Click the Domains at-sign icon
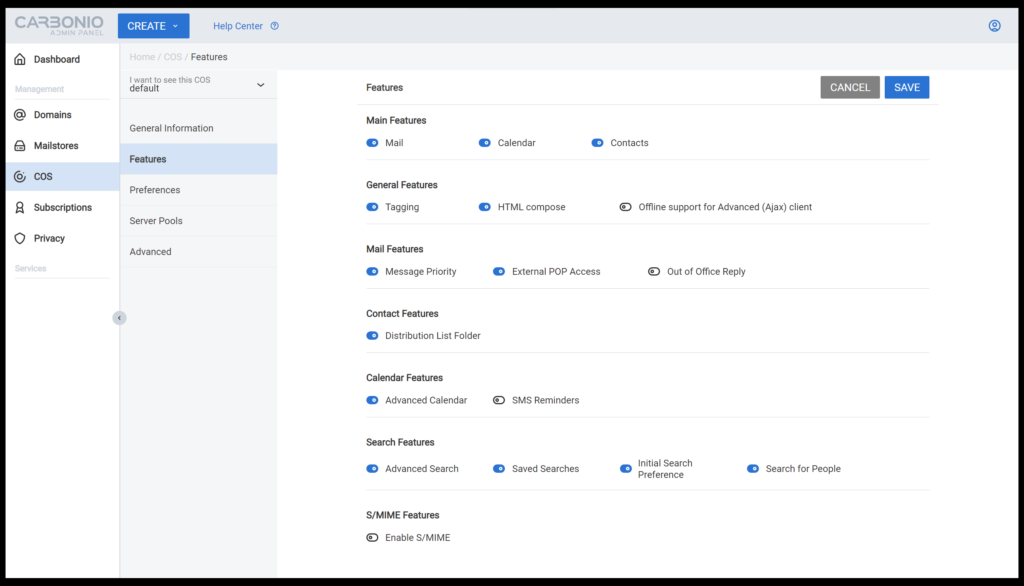1024x586 pixels. (20, 115)
